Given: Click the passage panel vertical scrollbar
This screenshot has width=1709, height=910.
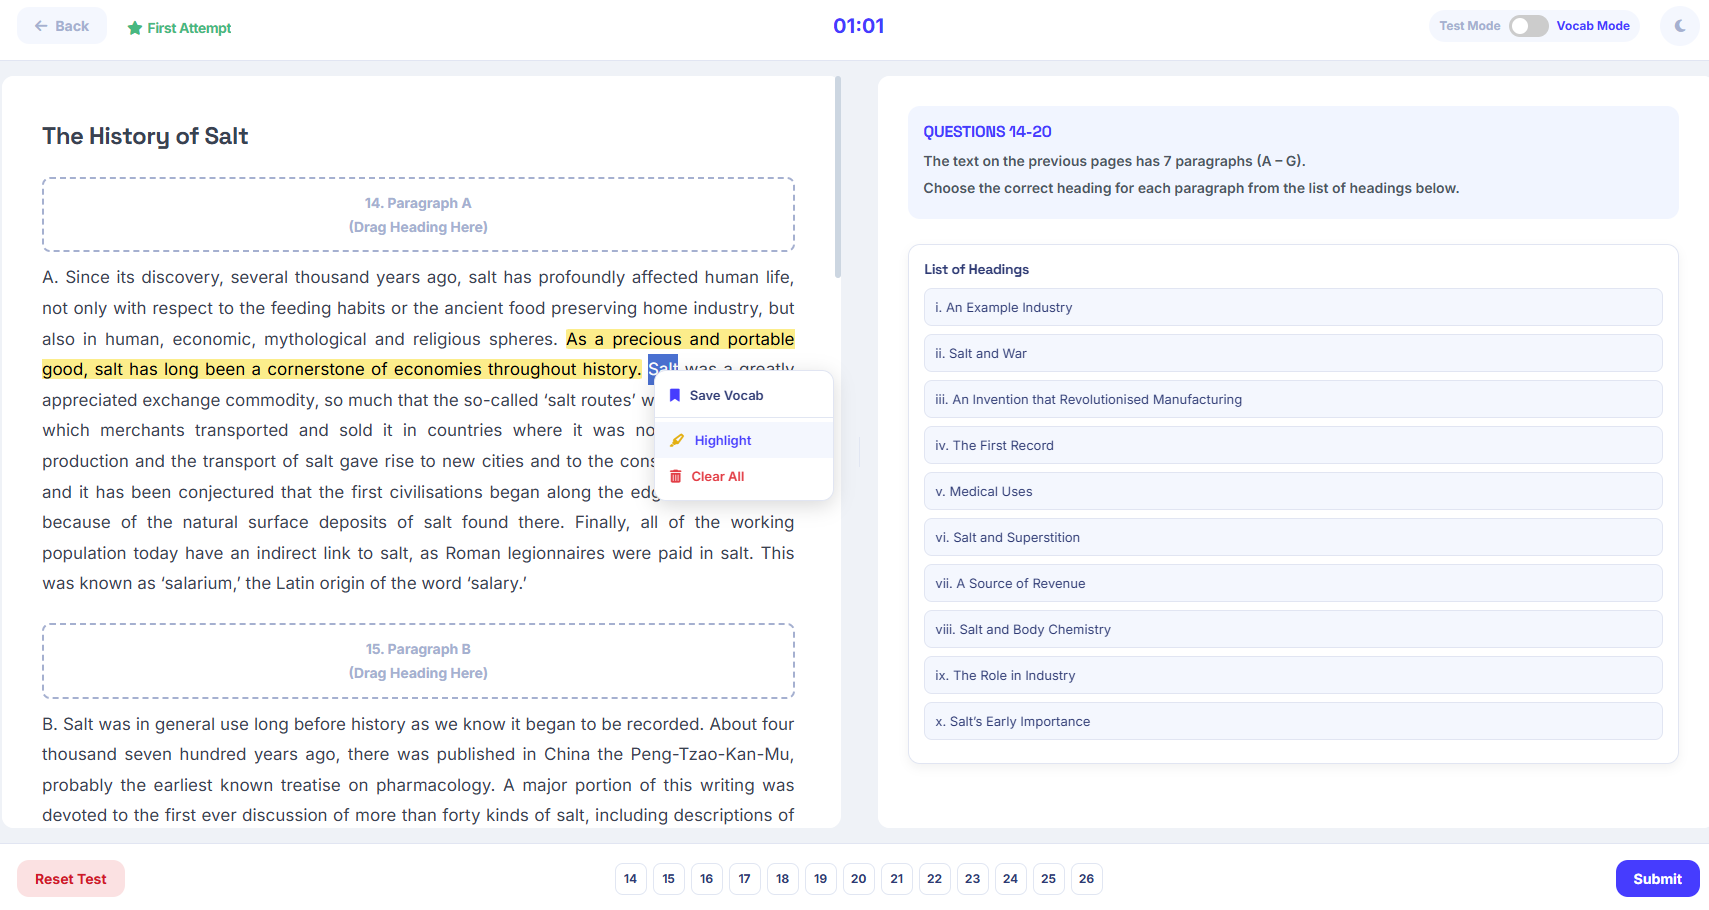Looking at the screenshot, I should point(838,180).
